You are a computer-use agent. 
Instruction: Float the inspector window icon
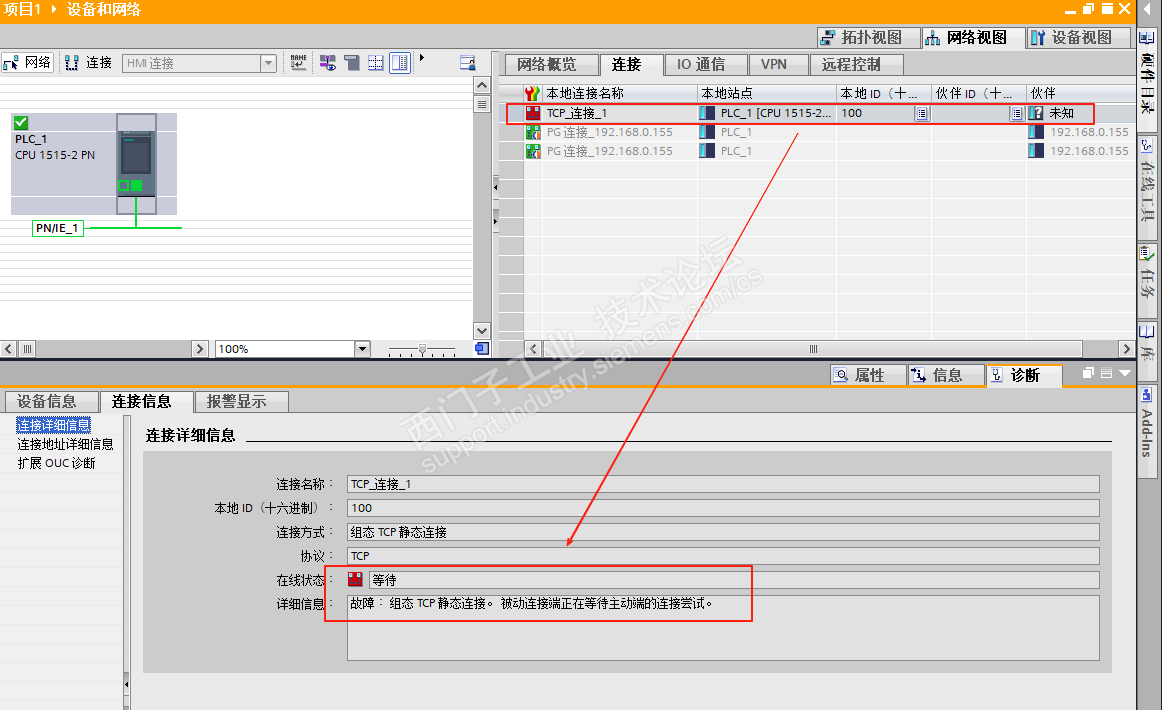coord(1088,373)
